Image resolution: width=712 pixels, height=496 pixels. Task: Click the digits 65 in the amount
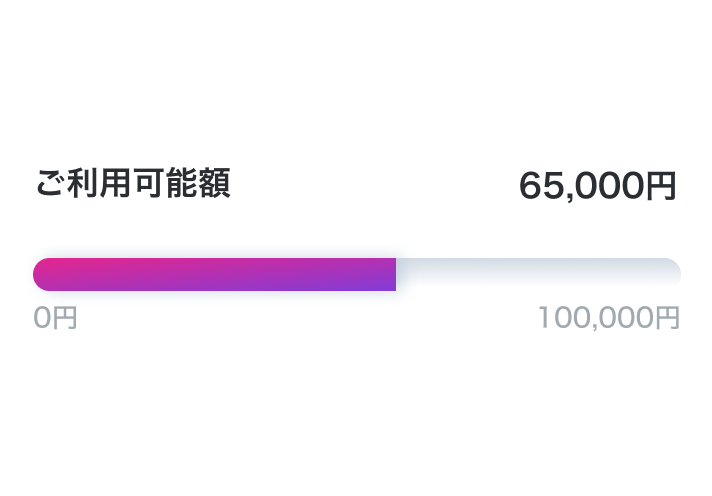tap(541, 186)
